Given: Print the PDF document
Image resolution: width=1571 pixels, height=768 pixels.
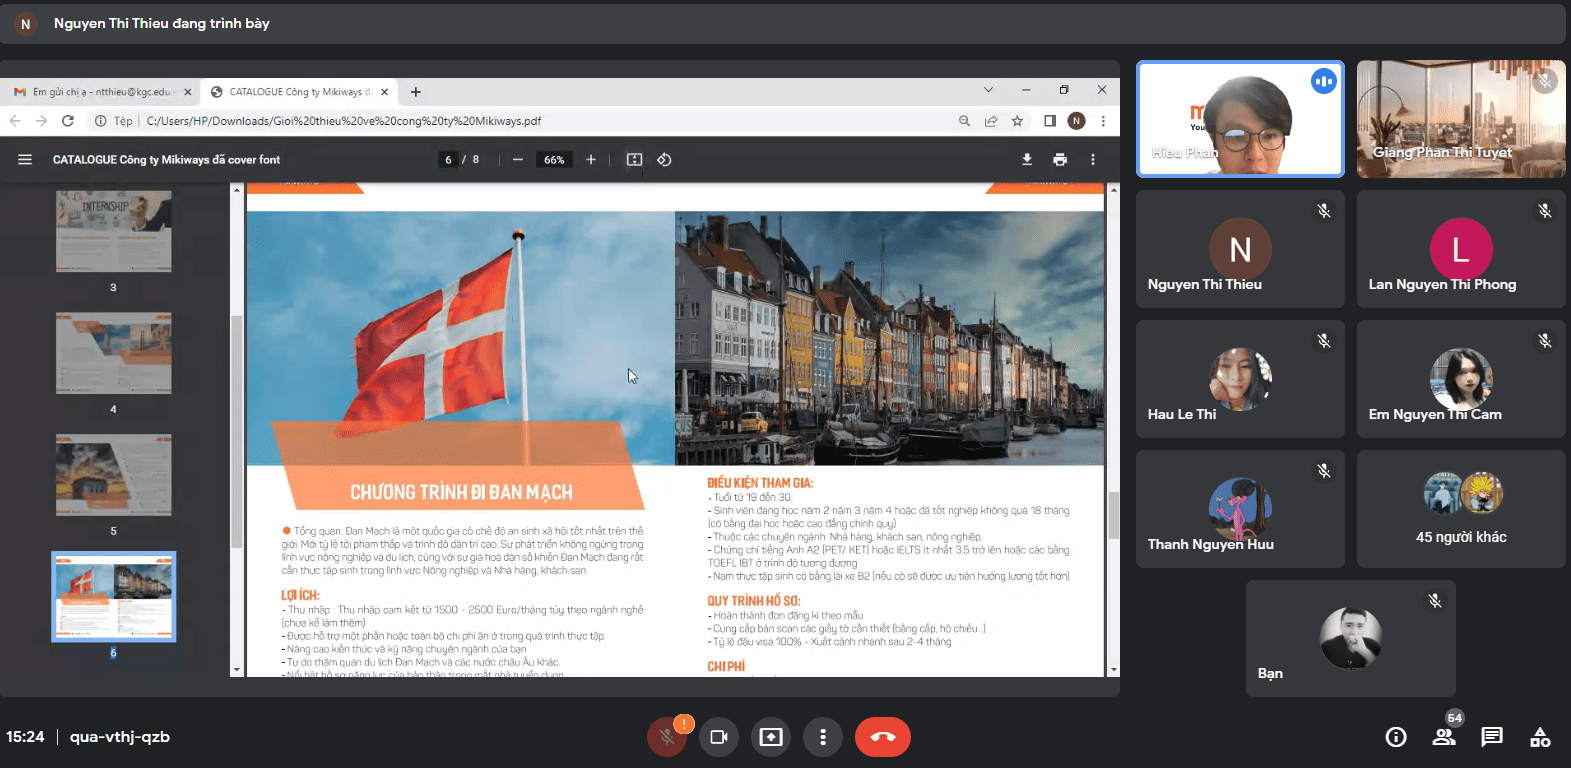Looking at the screenshot, I should pyautogui.click(x=1059, y=160).
